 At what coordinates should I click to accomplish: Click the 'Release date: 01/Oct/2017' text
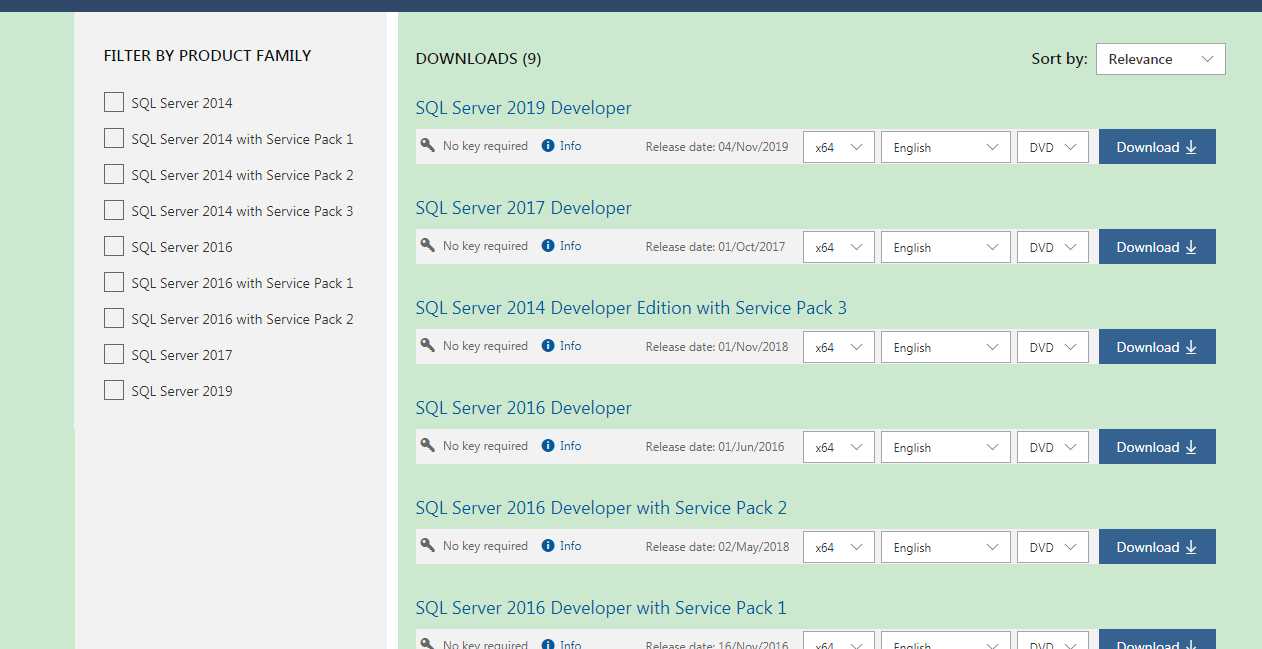[716, 247]
